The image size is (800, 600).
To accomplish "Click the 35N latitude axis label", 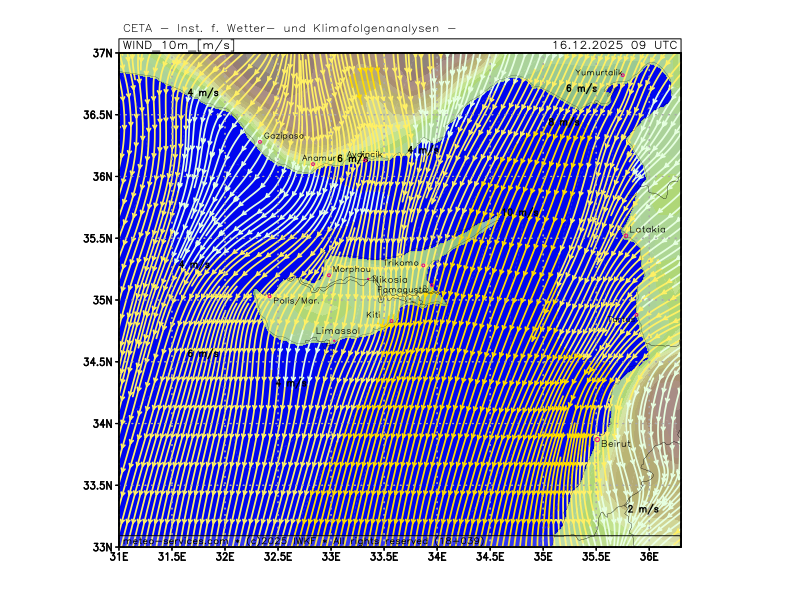I will tap(101, 300).
